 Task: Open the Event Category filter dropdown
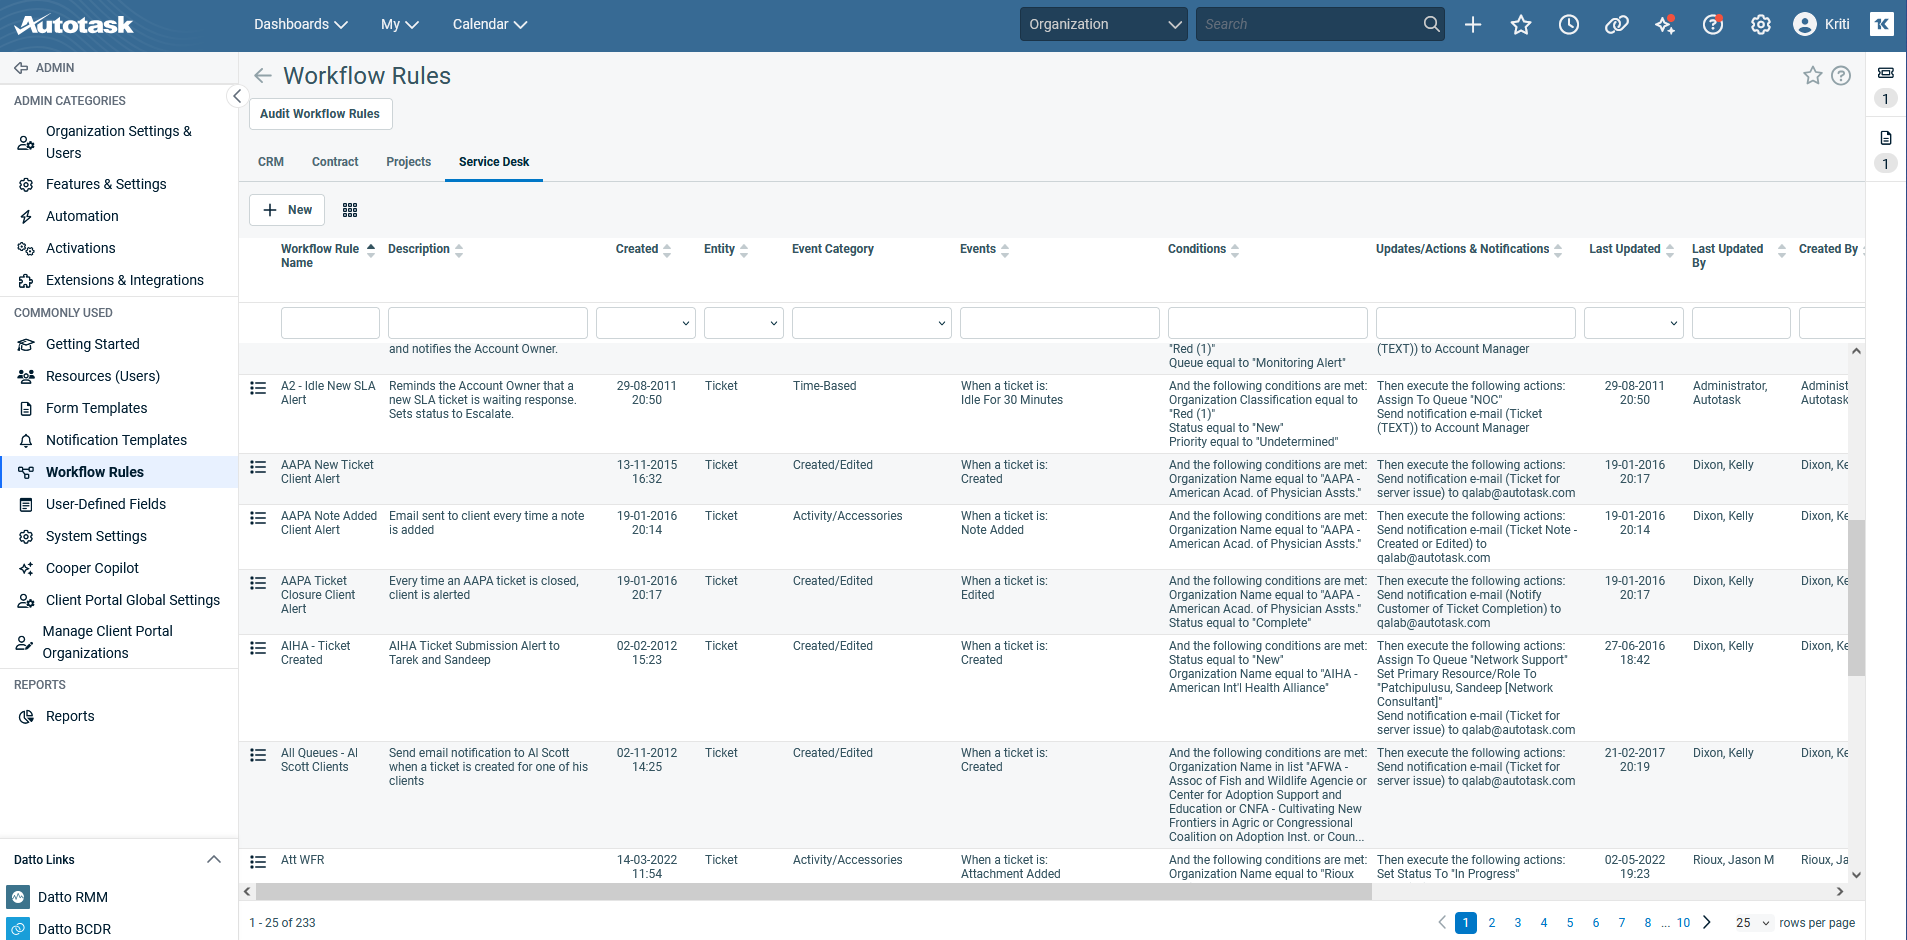[x=871, y=323]
